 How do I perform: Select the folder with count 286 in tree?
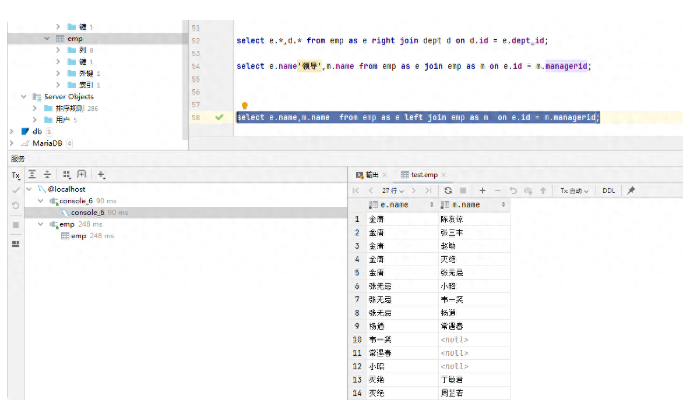point(70,108)
